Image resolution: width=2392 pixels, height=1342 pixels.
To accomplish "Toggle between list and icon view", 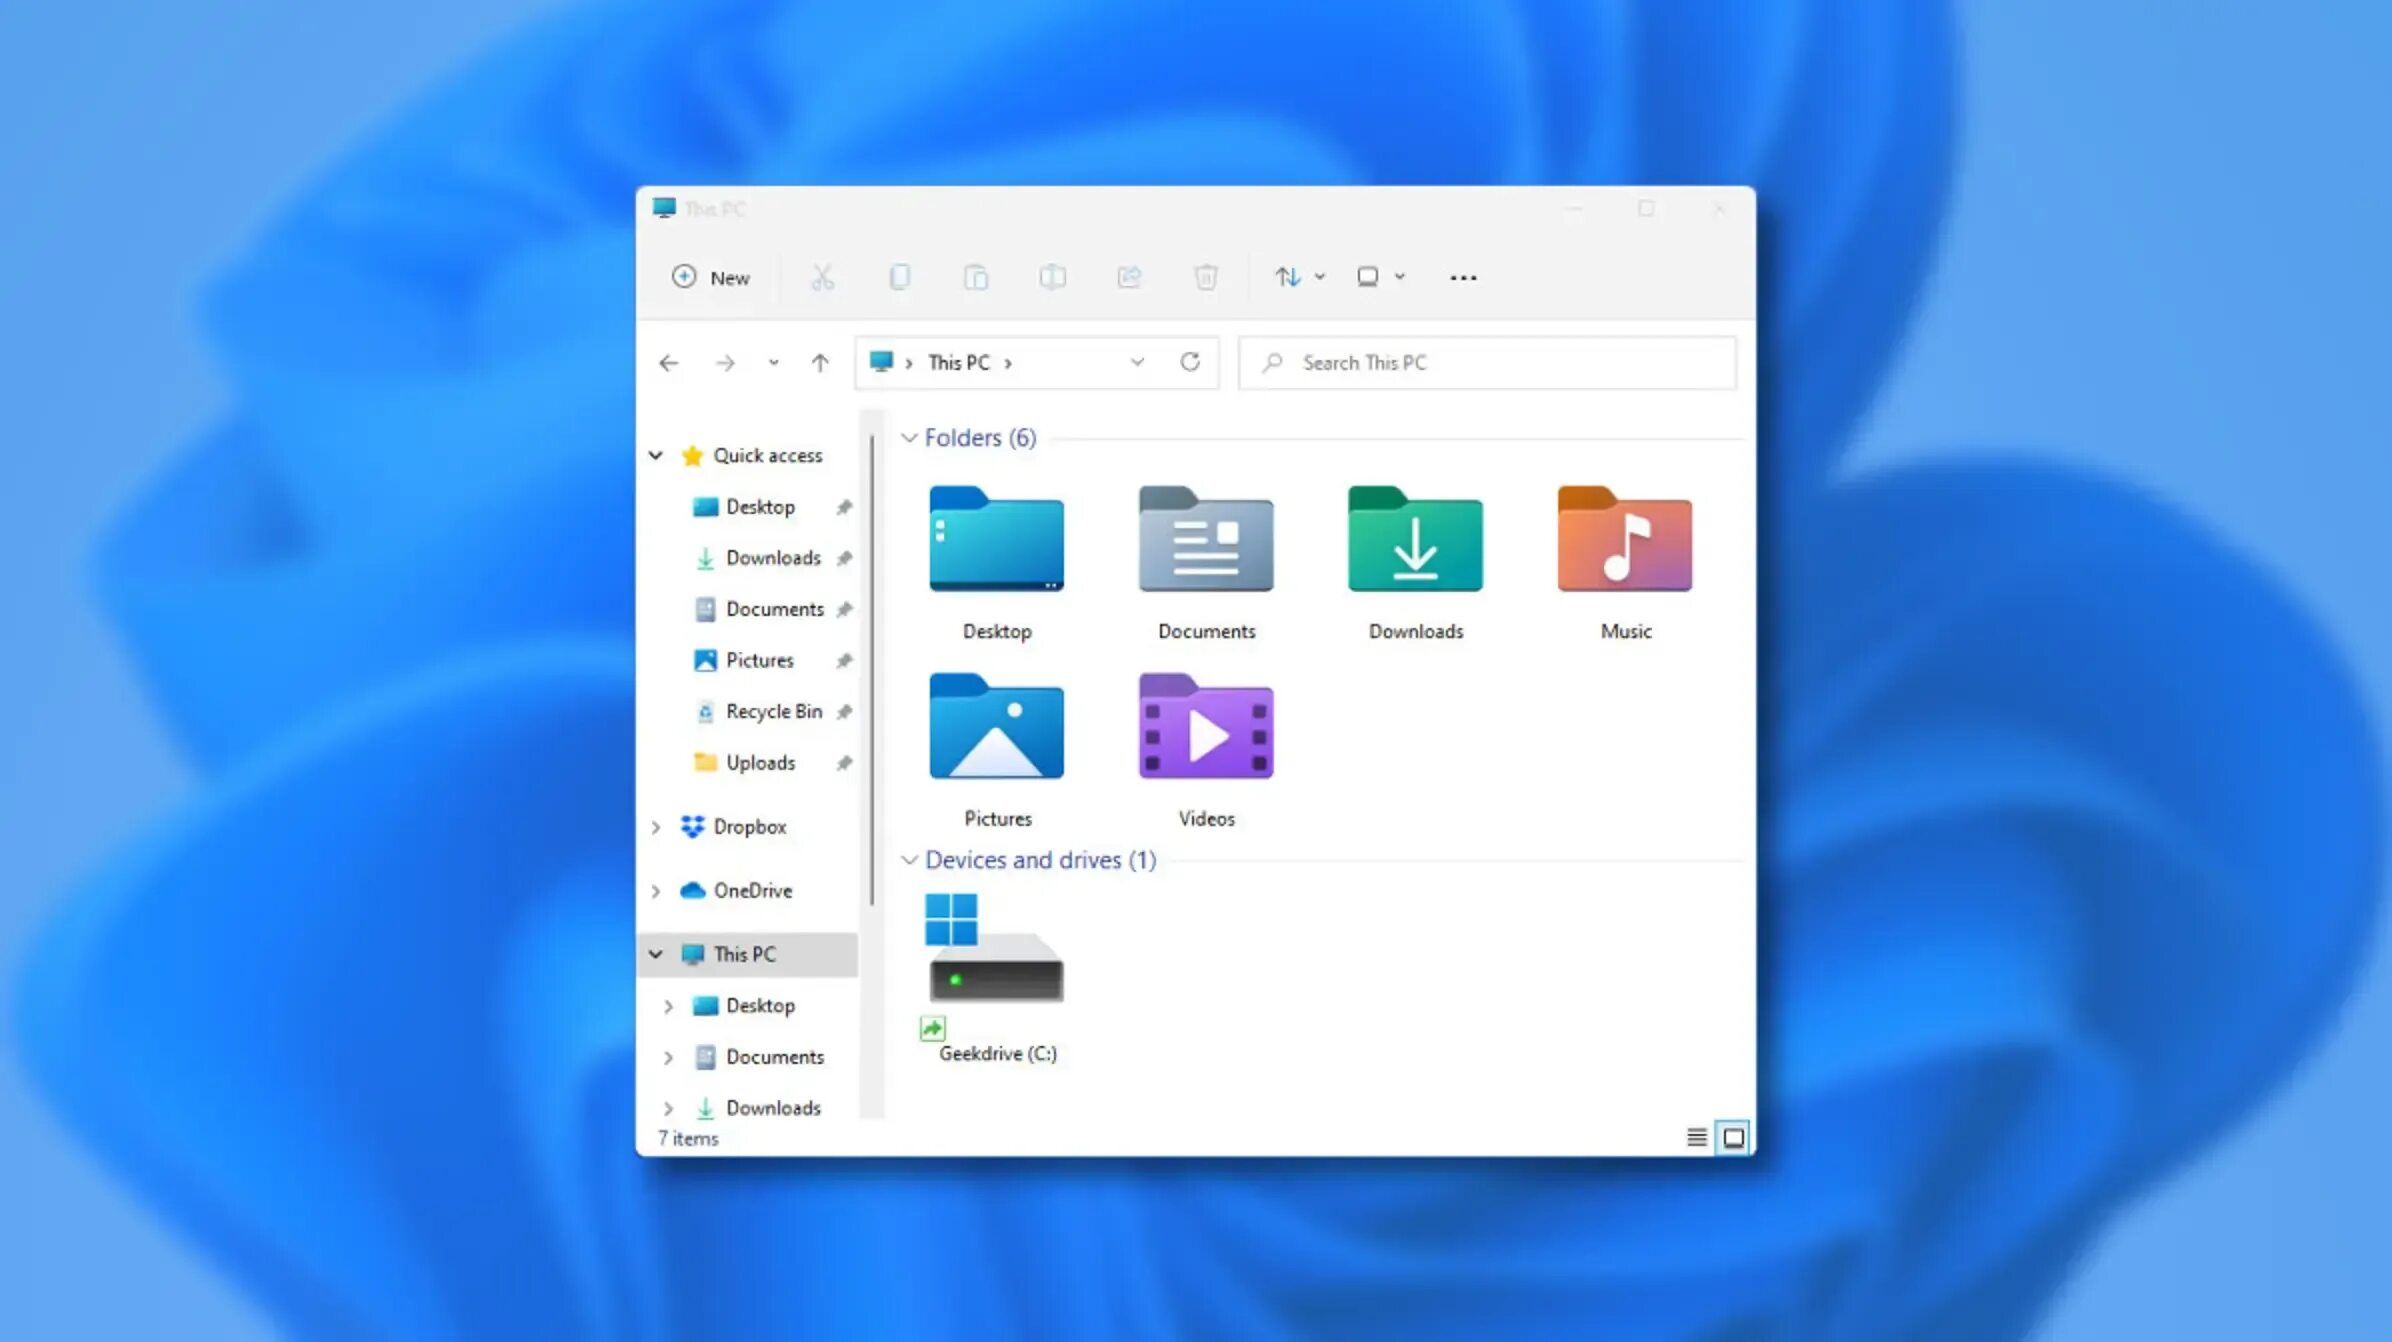I will (x=1697, y=1135).
